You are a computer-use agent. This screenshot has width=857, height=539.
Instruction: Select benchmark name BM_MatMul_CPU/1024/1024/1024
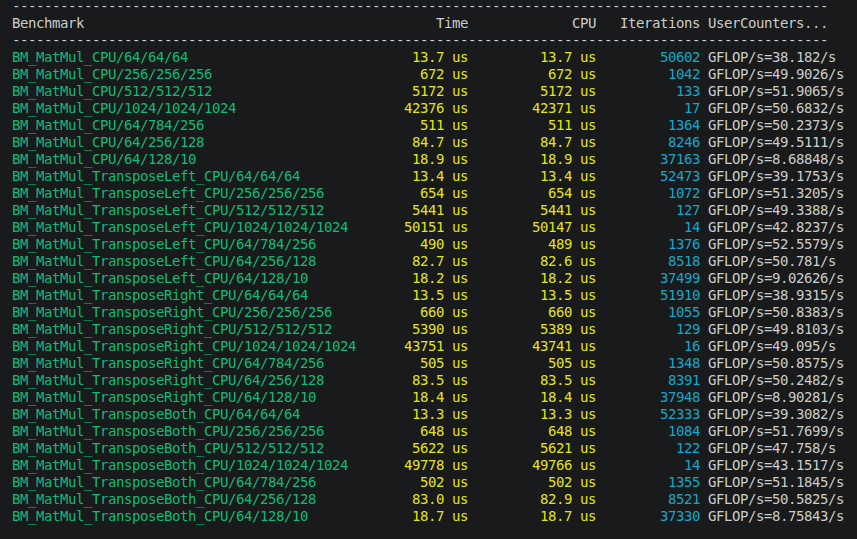pyautogui.click(x=124, y=108)
